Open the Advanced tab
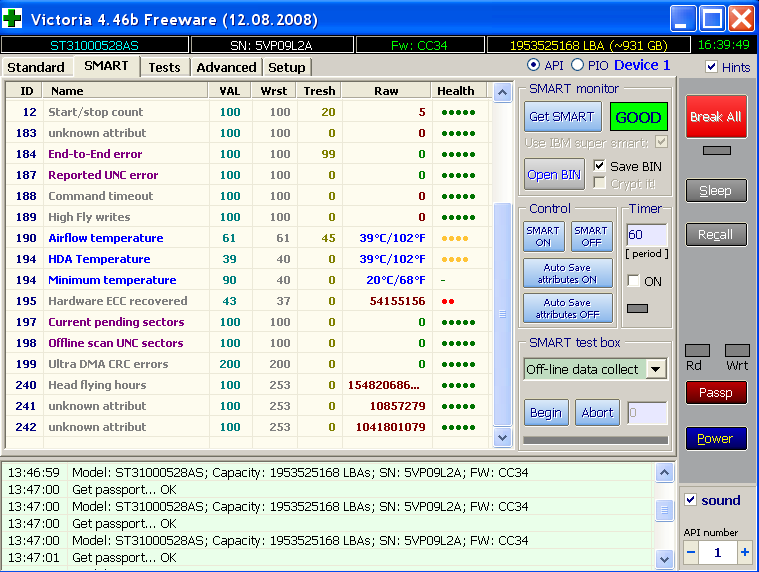Viewport: 759px width, 572px height. pos(226,67)
